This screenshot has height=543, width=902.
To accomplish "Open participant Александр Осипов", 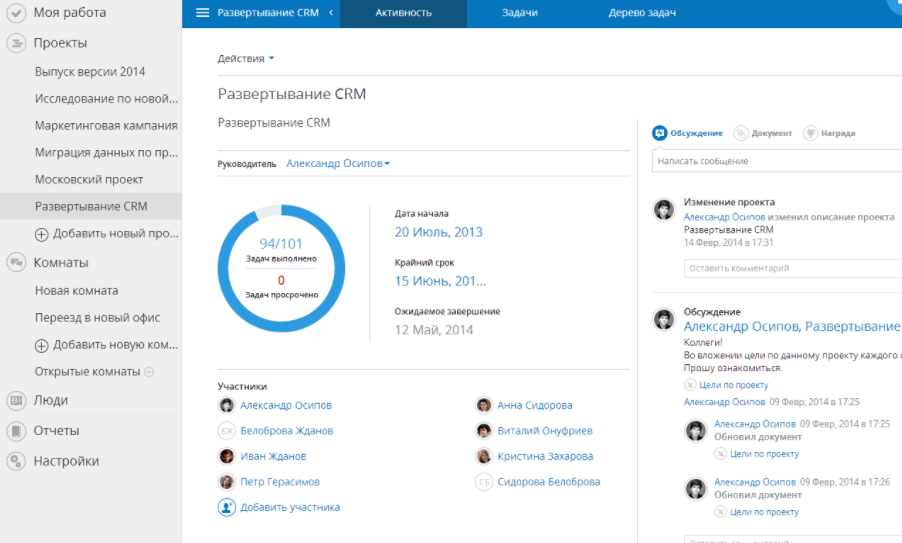I will [286, 406].
